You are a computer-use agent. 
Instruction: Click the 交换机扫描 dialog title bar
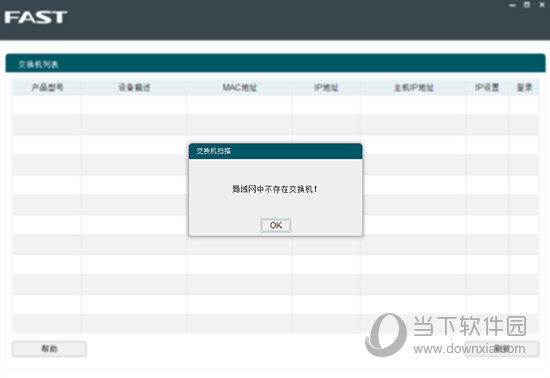point(275,151)
